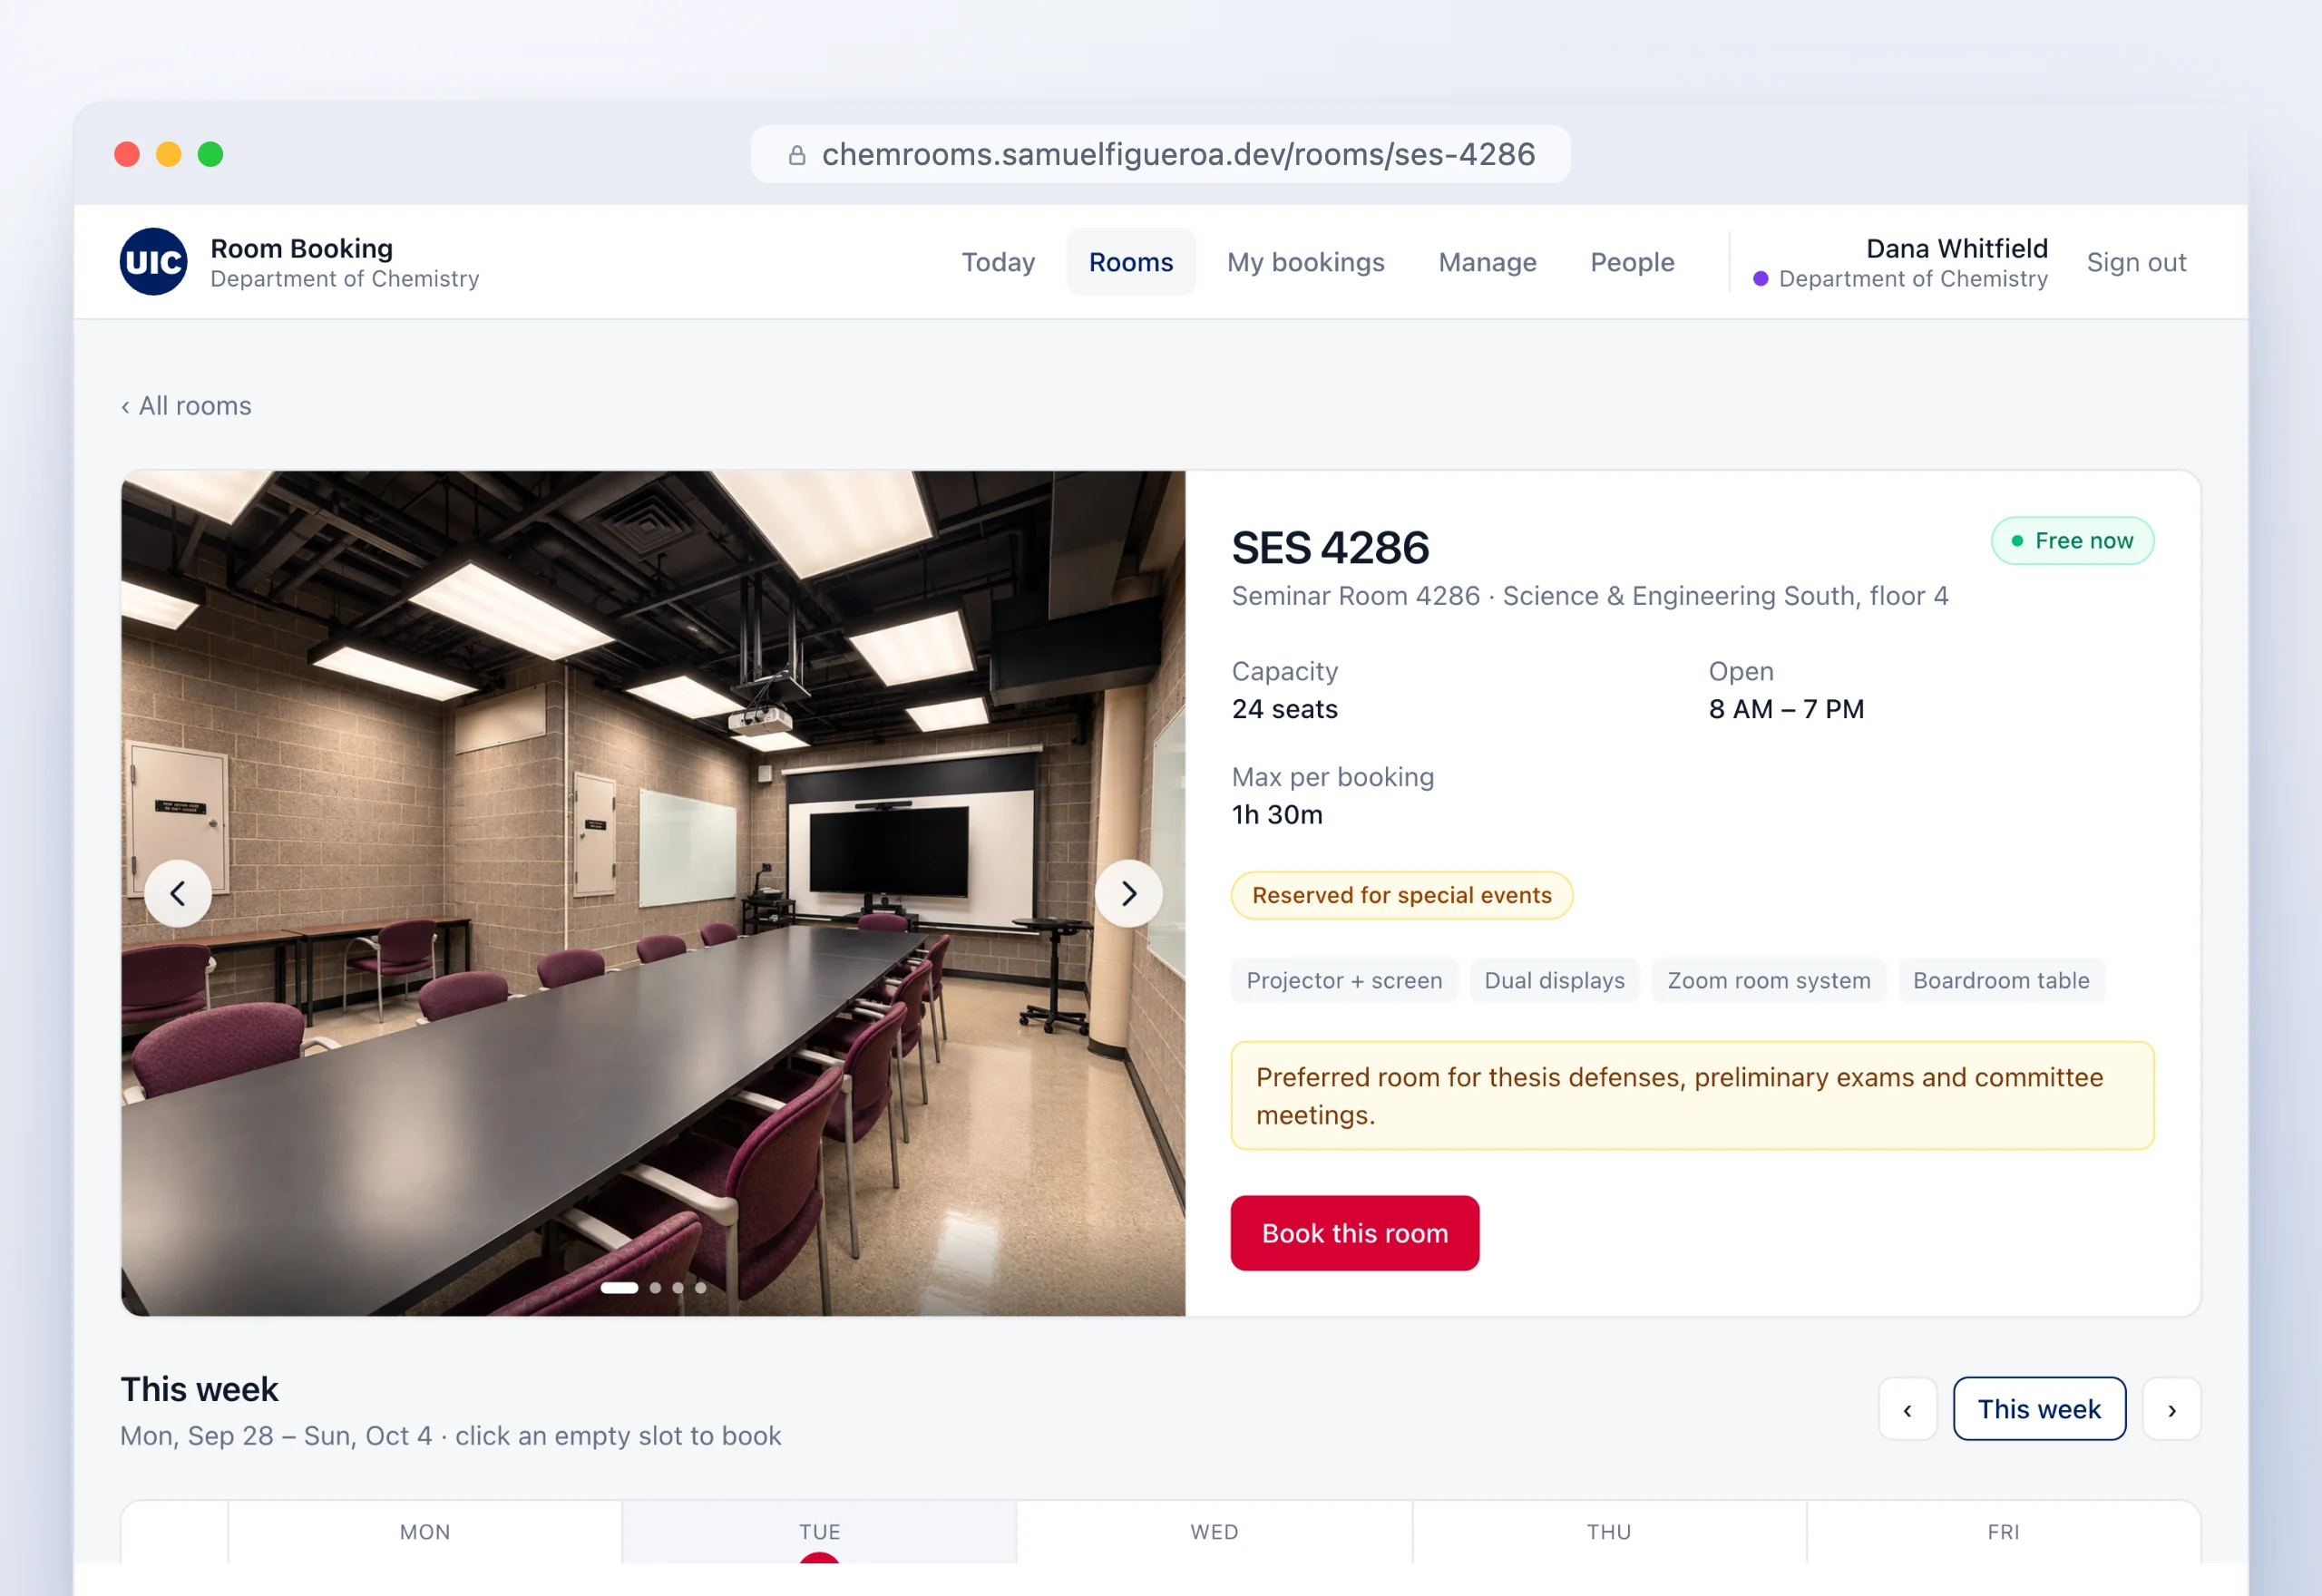Jump to the third carousel photo dot
Viewport: 2322px width, 1596px height.
pyautogui.click(x=678, y=1288)
